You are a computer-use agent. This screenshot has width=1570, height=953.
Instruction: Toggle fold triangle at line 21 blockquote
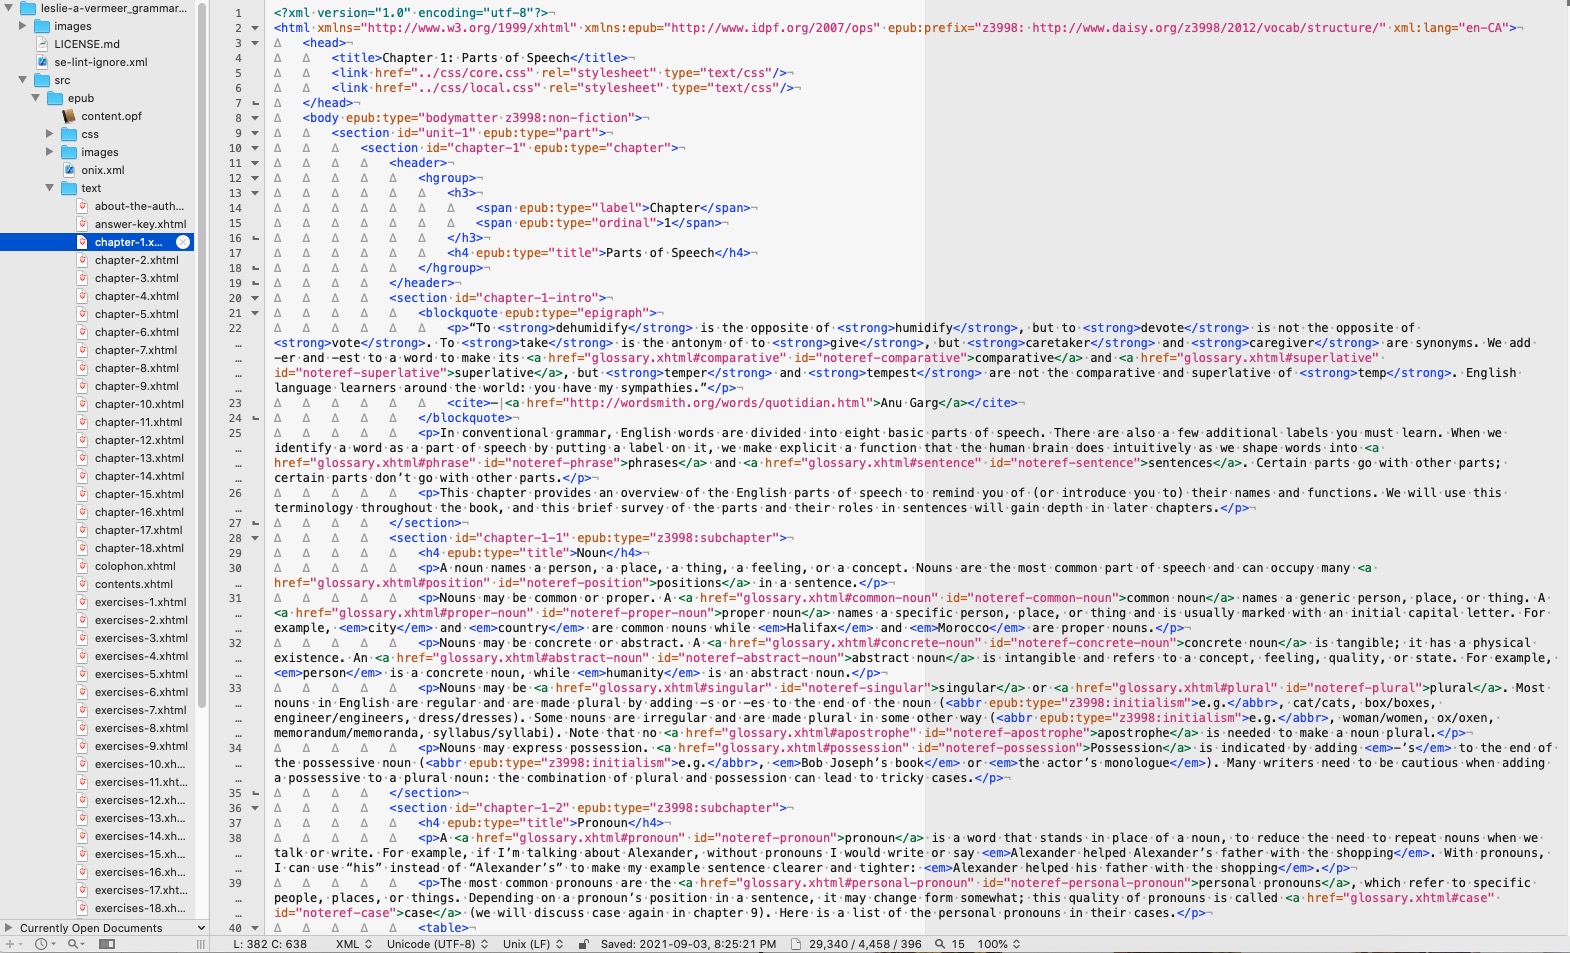pyautogui.click(x=255, y=313)
